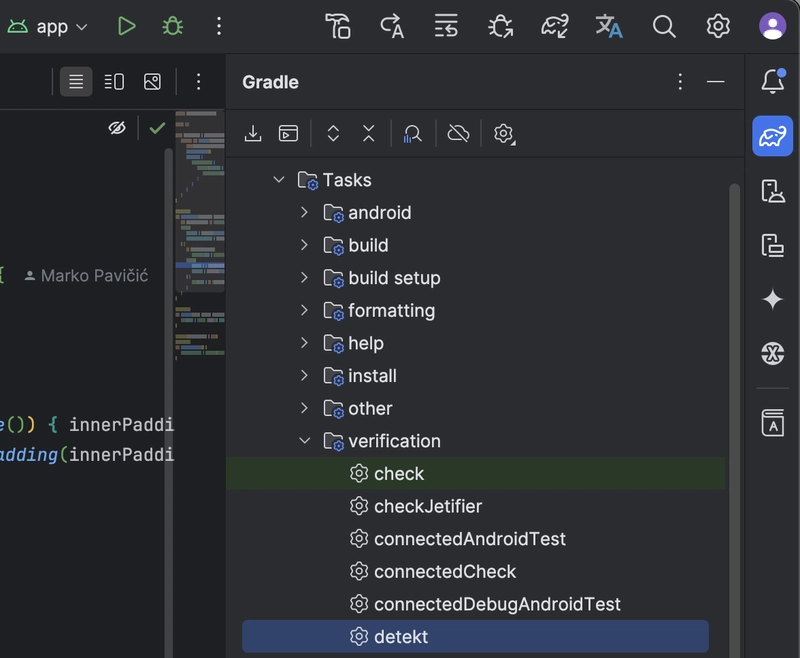This screenshot has height=658, width=800.
Task: Toggle Gradle offline mode
Action: pyautogui.click(x=458, y=134)
